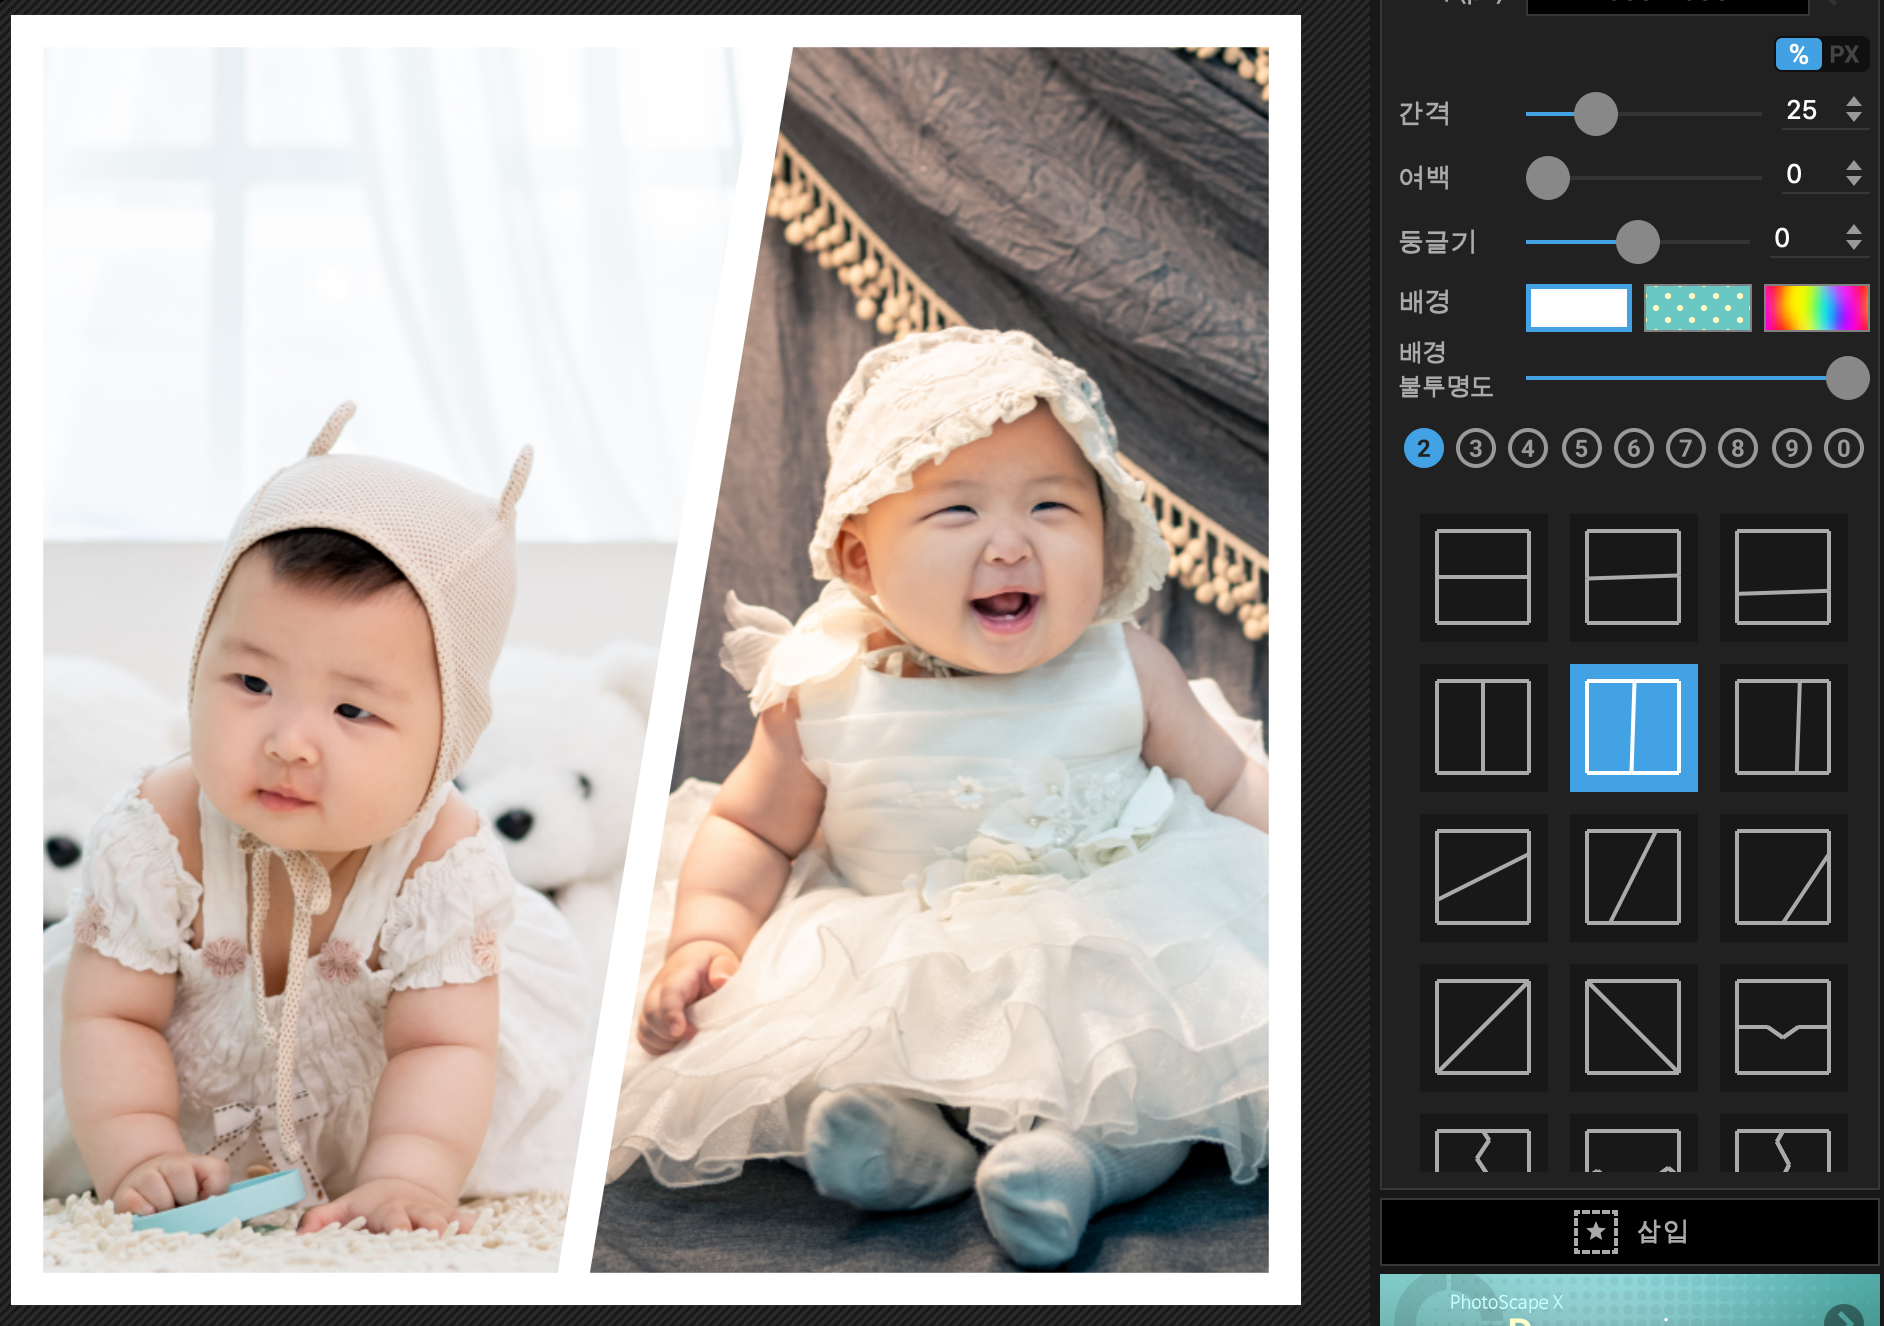Adjust the 둥글기 roundness slider handle
This screenshot has width=1884, height=1326.
point(1638,242)
